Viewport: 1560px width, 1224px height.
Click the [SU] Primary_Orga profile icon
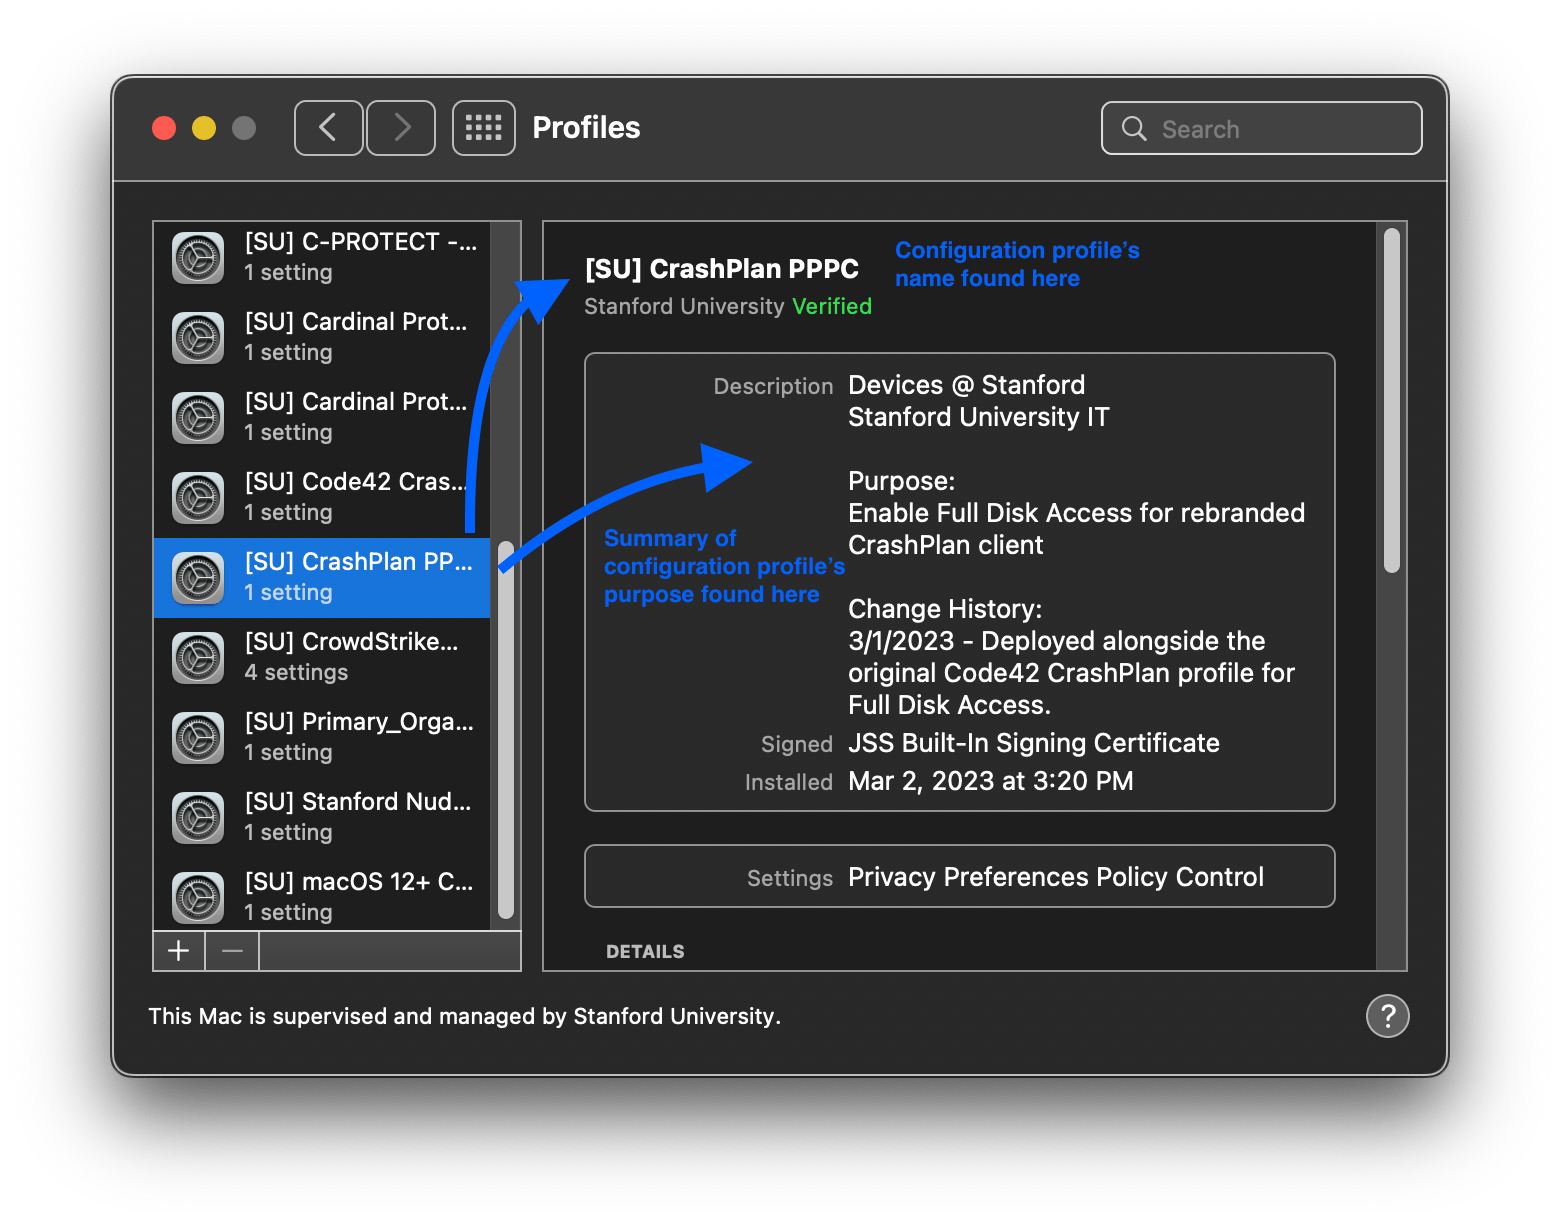(x=197, y=738)
